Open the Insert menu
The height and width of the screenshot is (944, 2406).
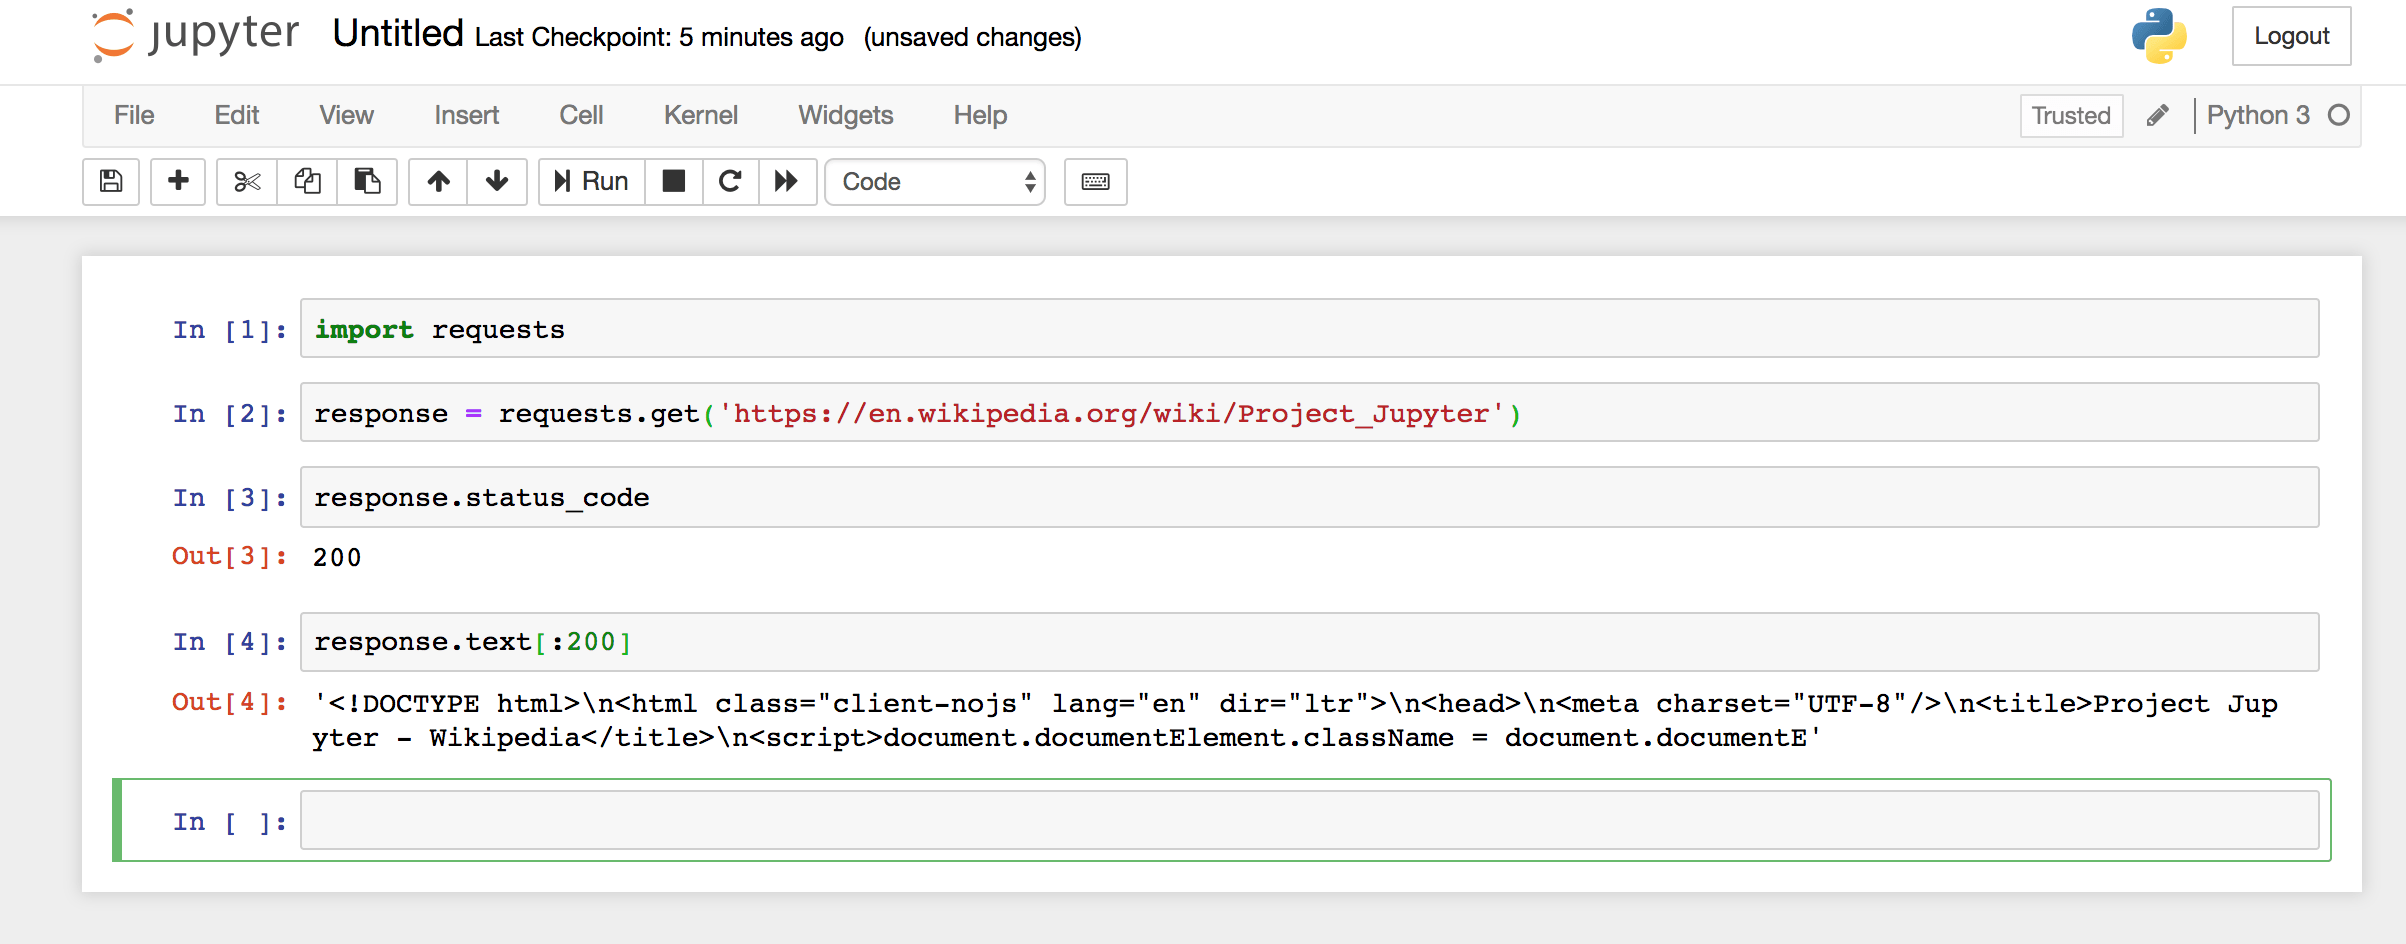point(466,115)
